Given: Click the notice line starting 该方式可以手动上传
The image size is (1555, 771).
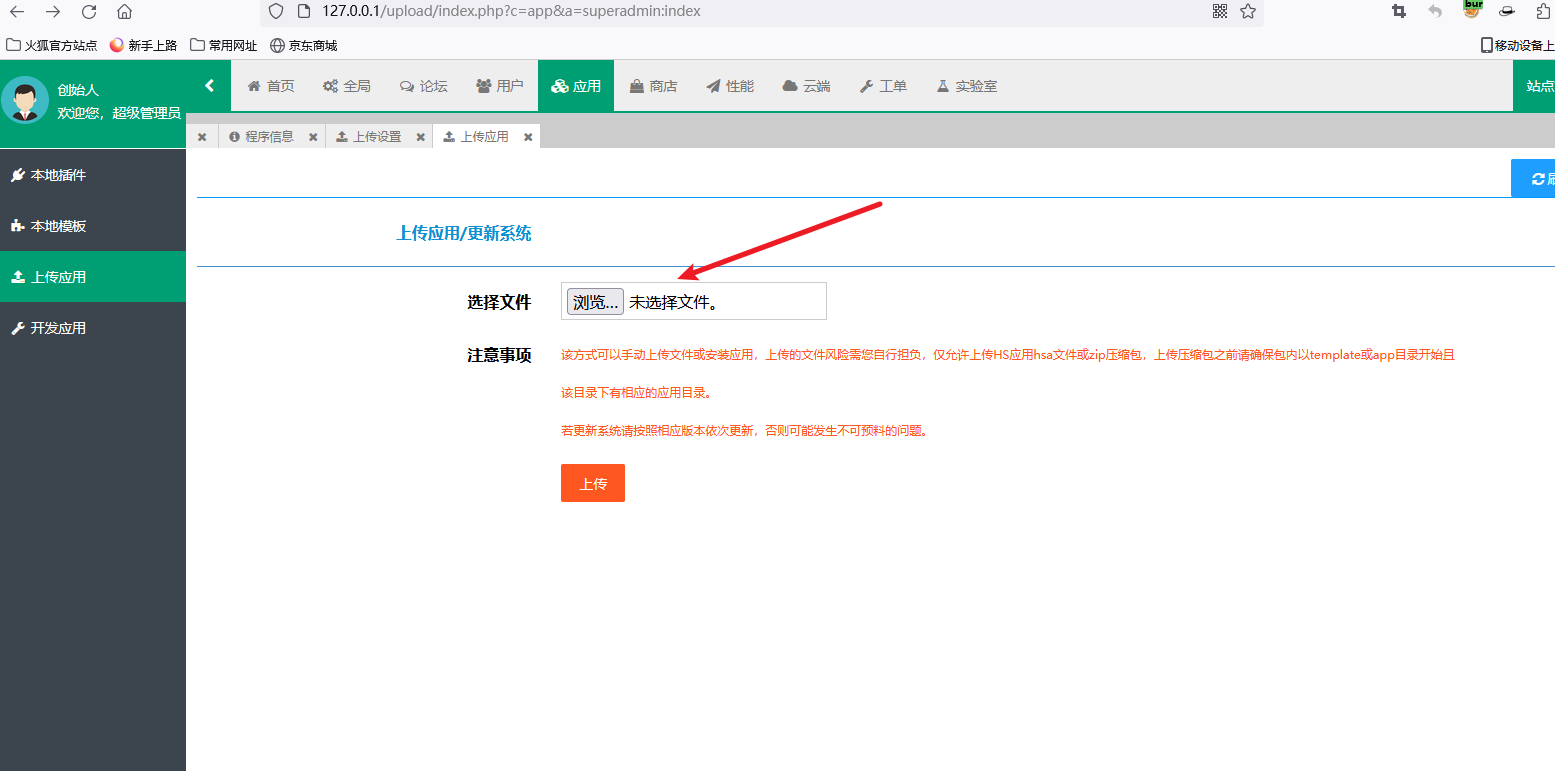Looking at the screenshot, I should (x=1008, y=355).
